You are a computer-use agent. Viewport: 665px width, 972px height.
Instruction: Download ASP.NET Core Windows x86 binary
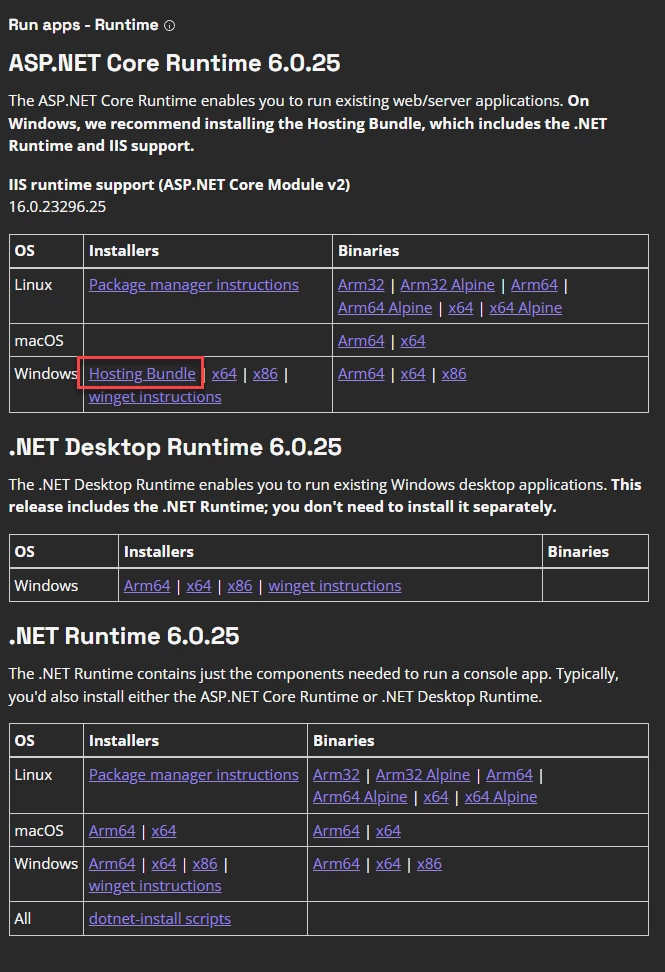[454, 374]
